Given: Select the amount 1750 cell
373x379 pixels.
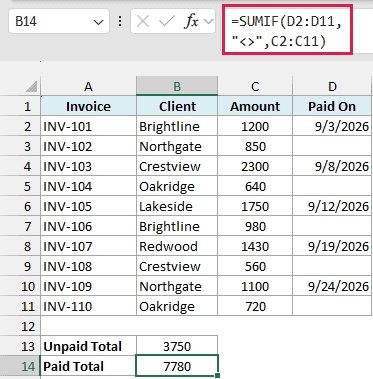Looking at the screenshot, I should tap(255, 206).
